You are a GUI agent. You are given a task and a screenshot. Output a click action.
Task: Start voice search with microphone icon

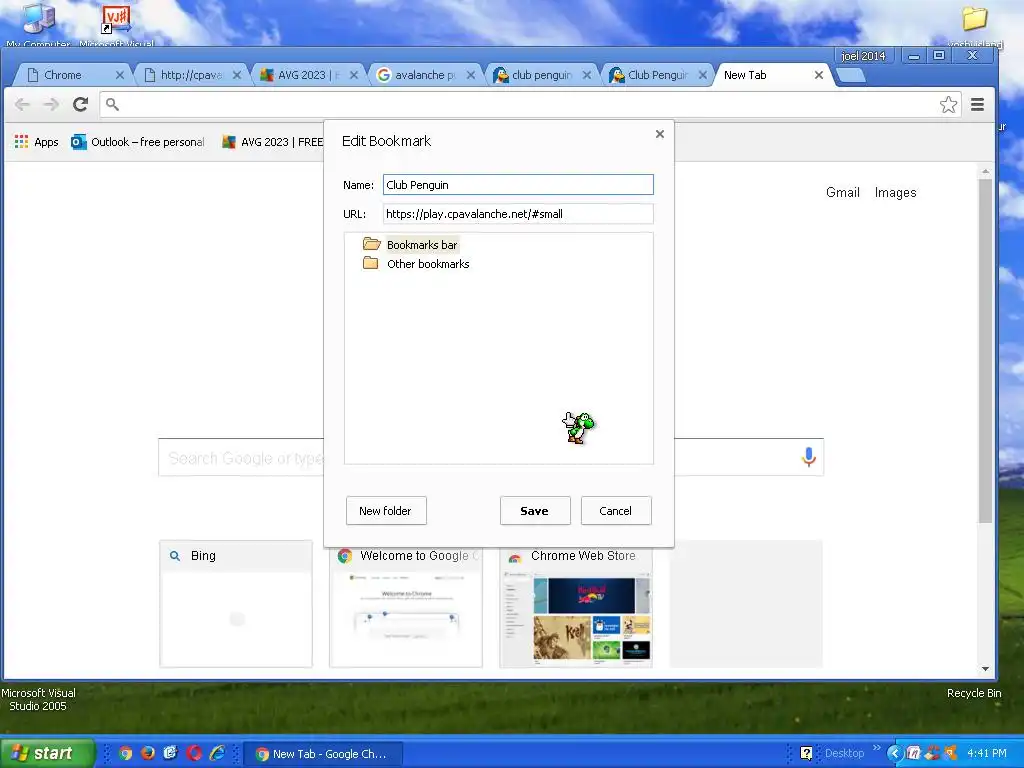pos(808,457)
